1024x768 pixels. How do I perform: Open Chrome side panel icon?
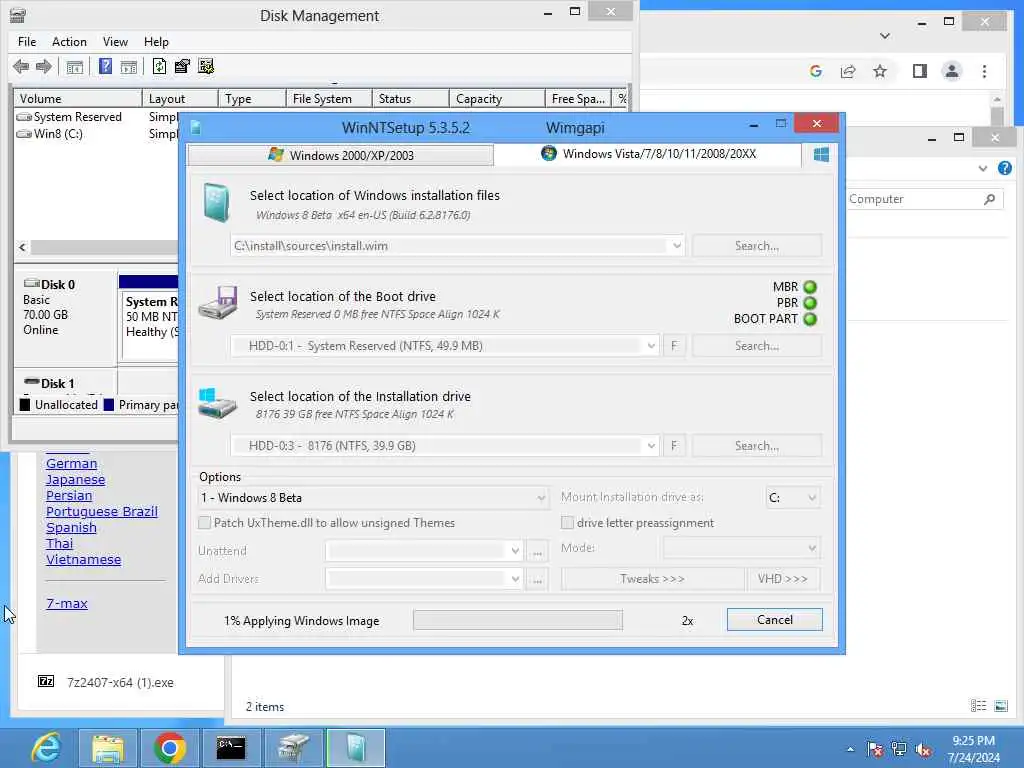point(920,71)
